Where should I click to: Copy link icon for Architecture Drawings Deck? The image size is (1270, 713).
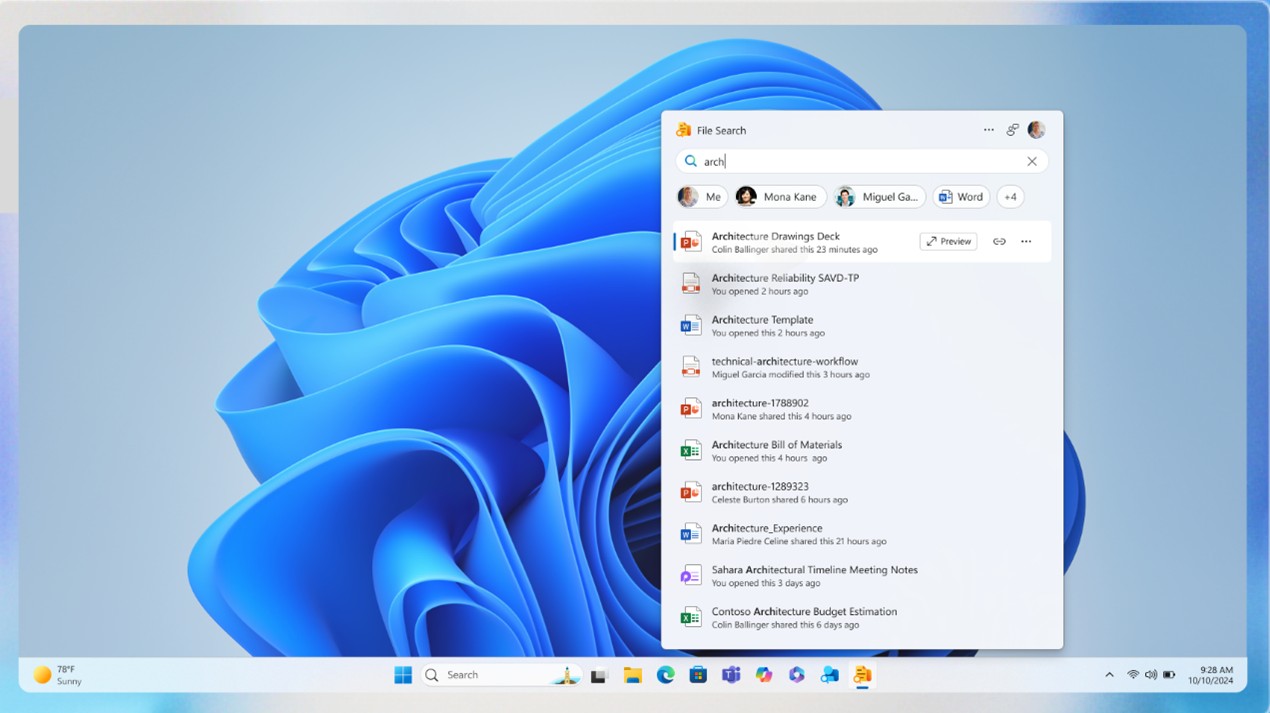[999, 242]
